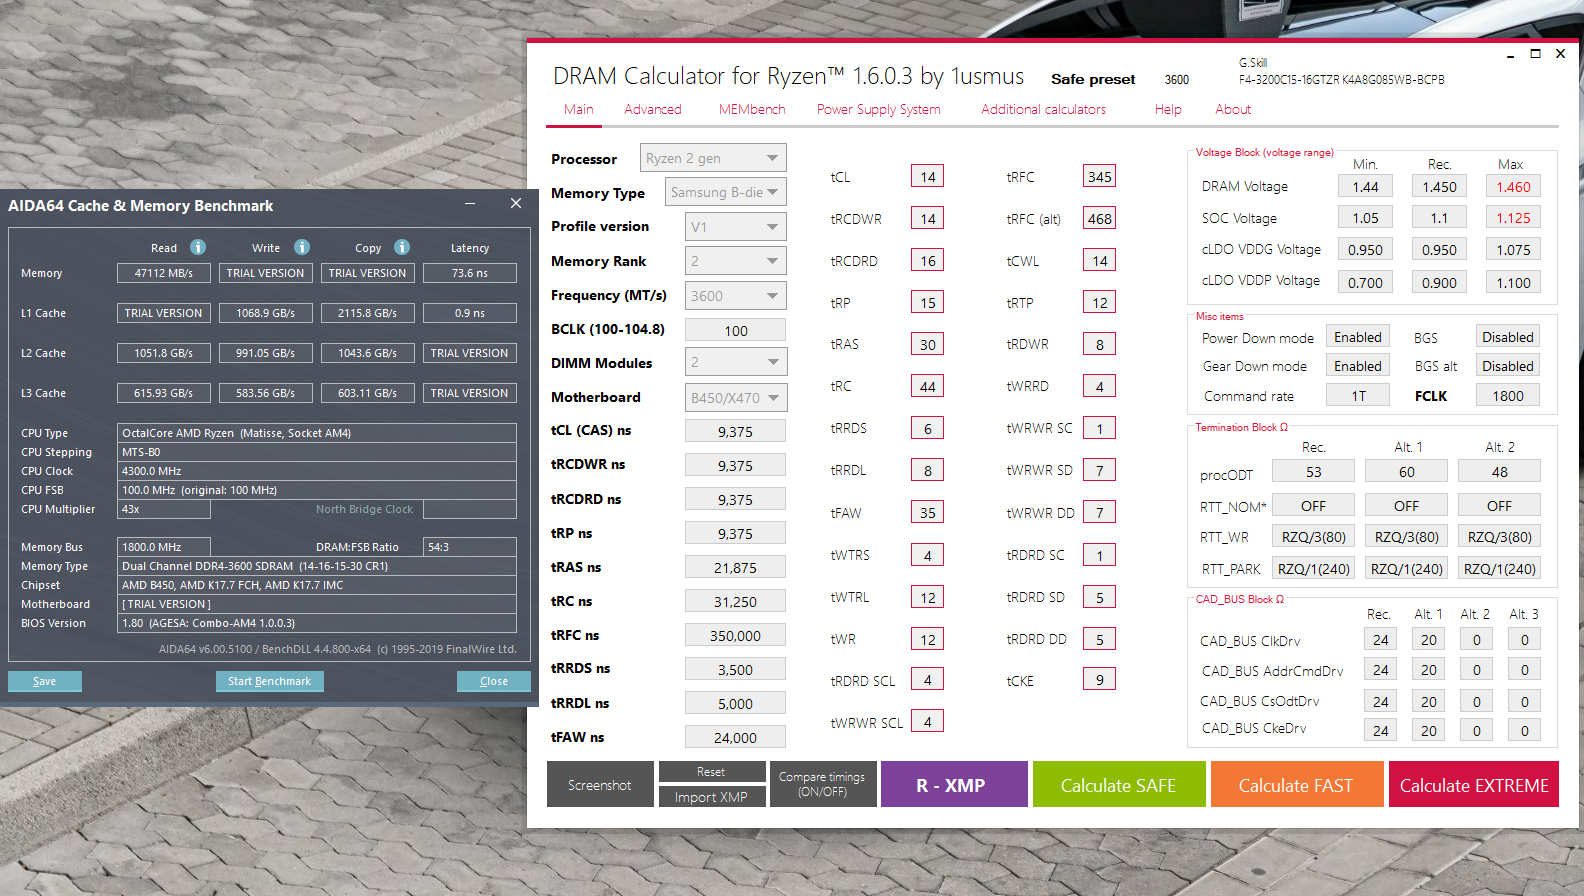Click Save in the AIDA64 window
Viewport: 1584px width, 896px height.
click(x=45, y=681)
